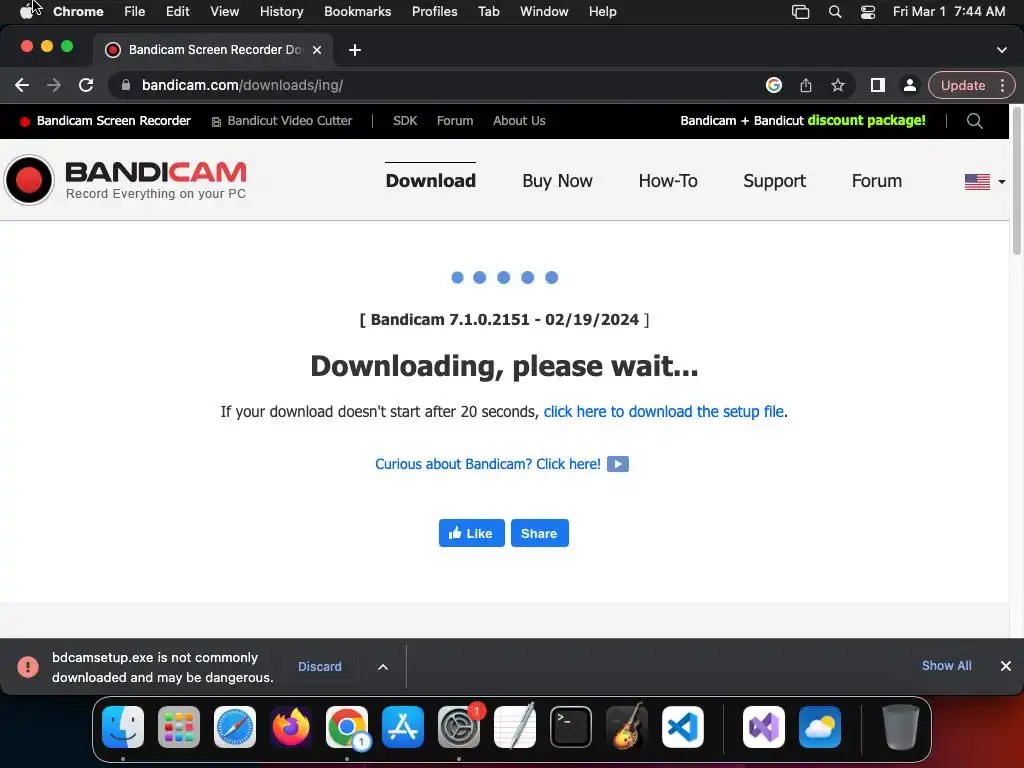Open Visual Studio Code from Dock
The height and width of the screenshot is (768, 1024).
click(x=682, y=727)
